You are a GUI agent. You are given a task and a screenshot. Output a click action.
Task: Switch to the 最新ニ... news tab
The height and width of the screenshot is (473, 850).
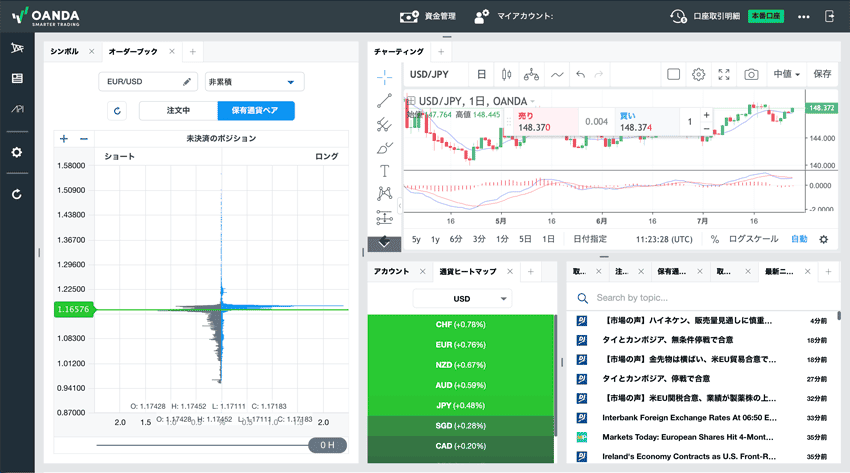779,271
